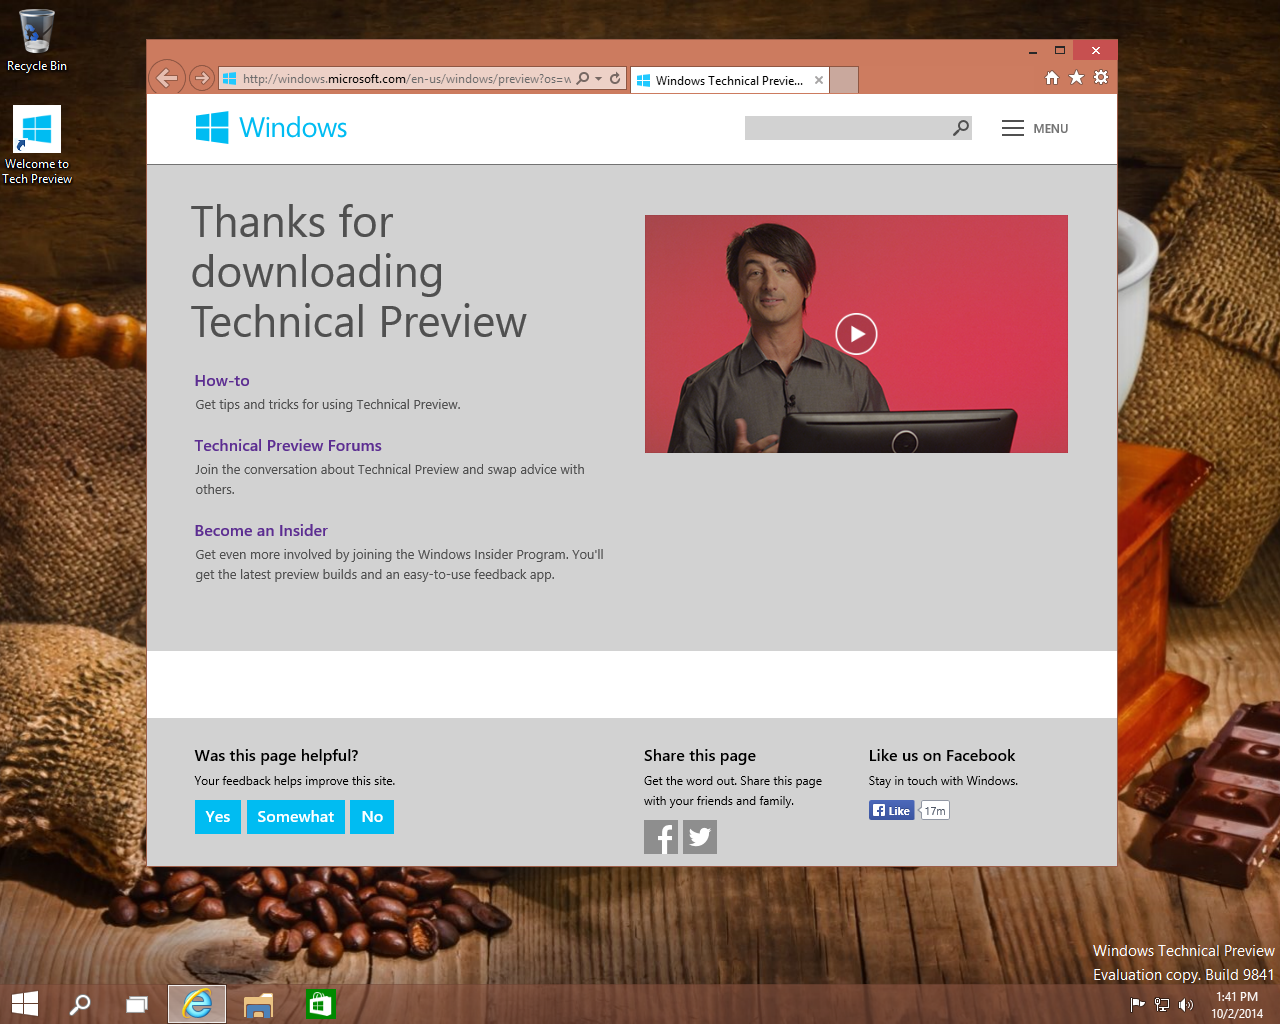Answer Yes to page helpful question
The height and width of the screenshot is (1024, 1280).
[218, 817]
